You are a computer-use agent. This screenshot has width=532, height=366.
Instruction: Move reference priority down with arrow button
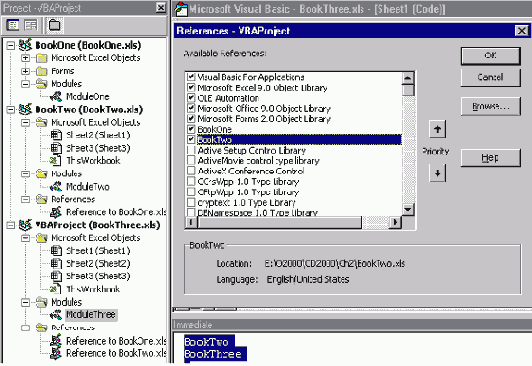pyautogui.click(x=437, y=173)
